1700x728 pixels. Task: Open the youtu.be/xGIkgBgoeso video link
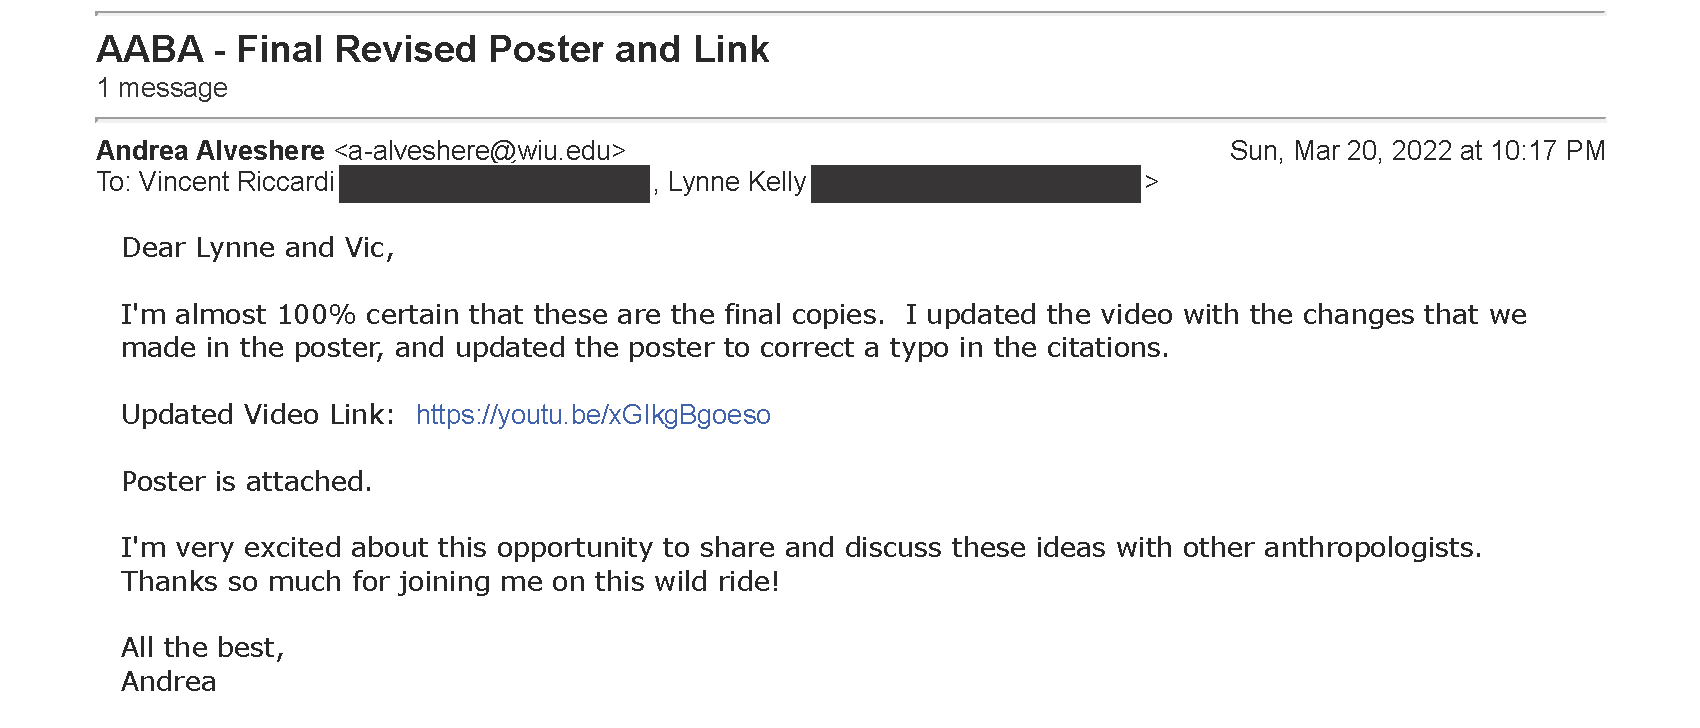click(x=593, y=415)
